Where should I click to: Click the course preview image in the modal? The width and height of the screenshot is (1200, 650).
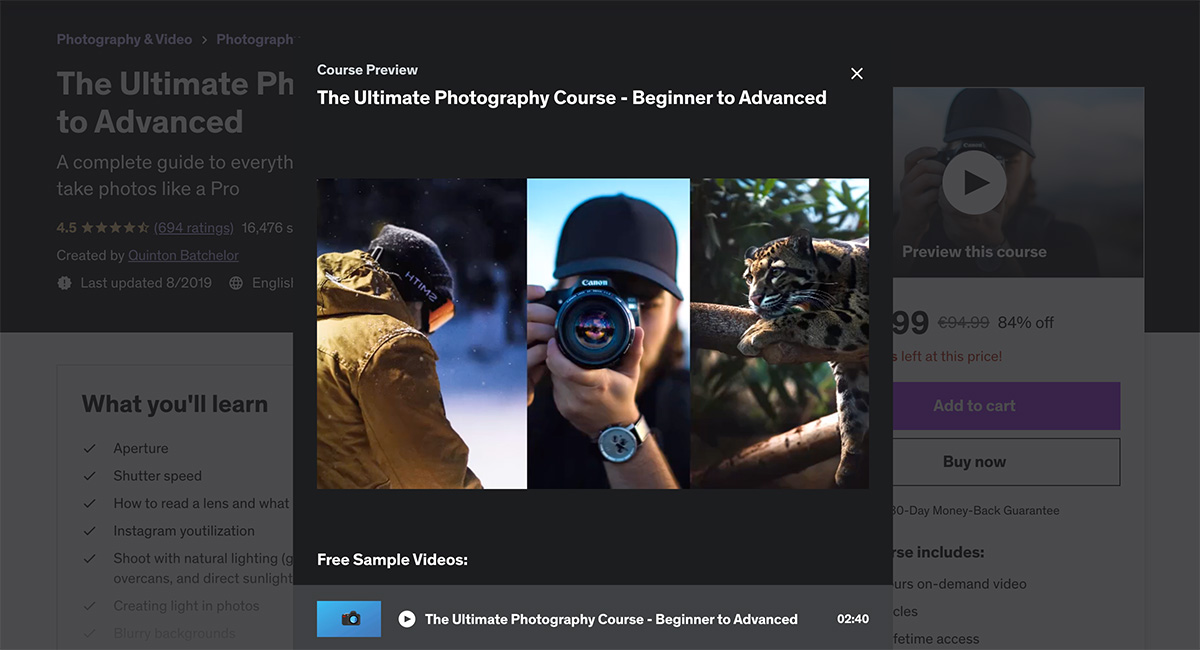coord(593,334)
